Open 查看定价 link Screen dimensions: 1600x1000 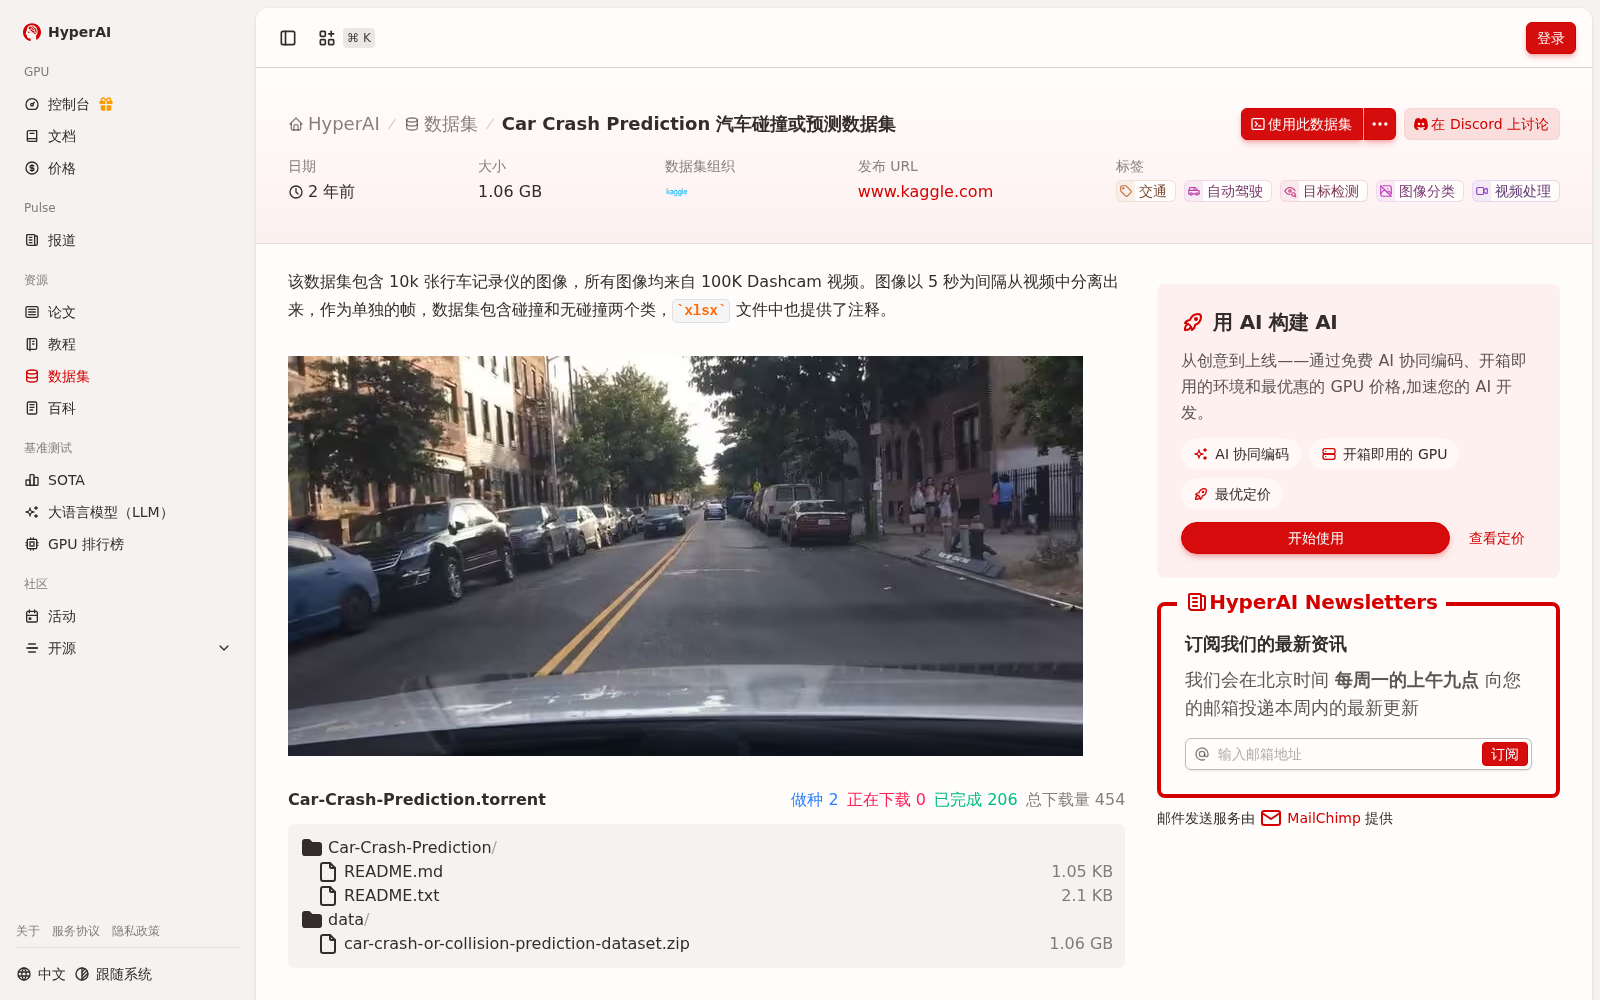tap(1496, 538)
